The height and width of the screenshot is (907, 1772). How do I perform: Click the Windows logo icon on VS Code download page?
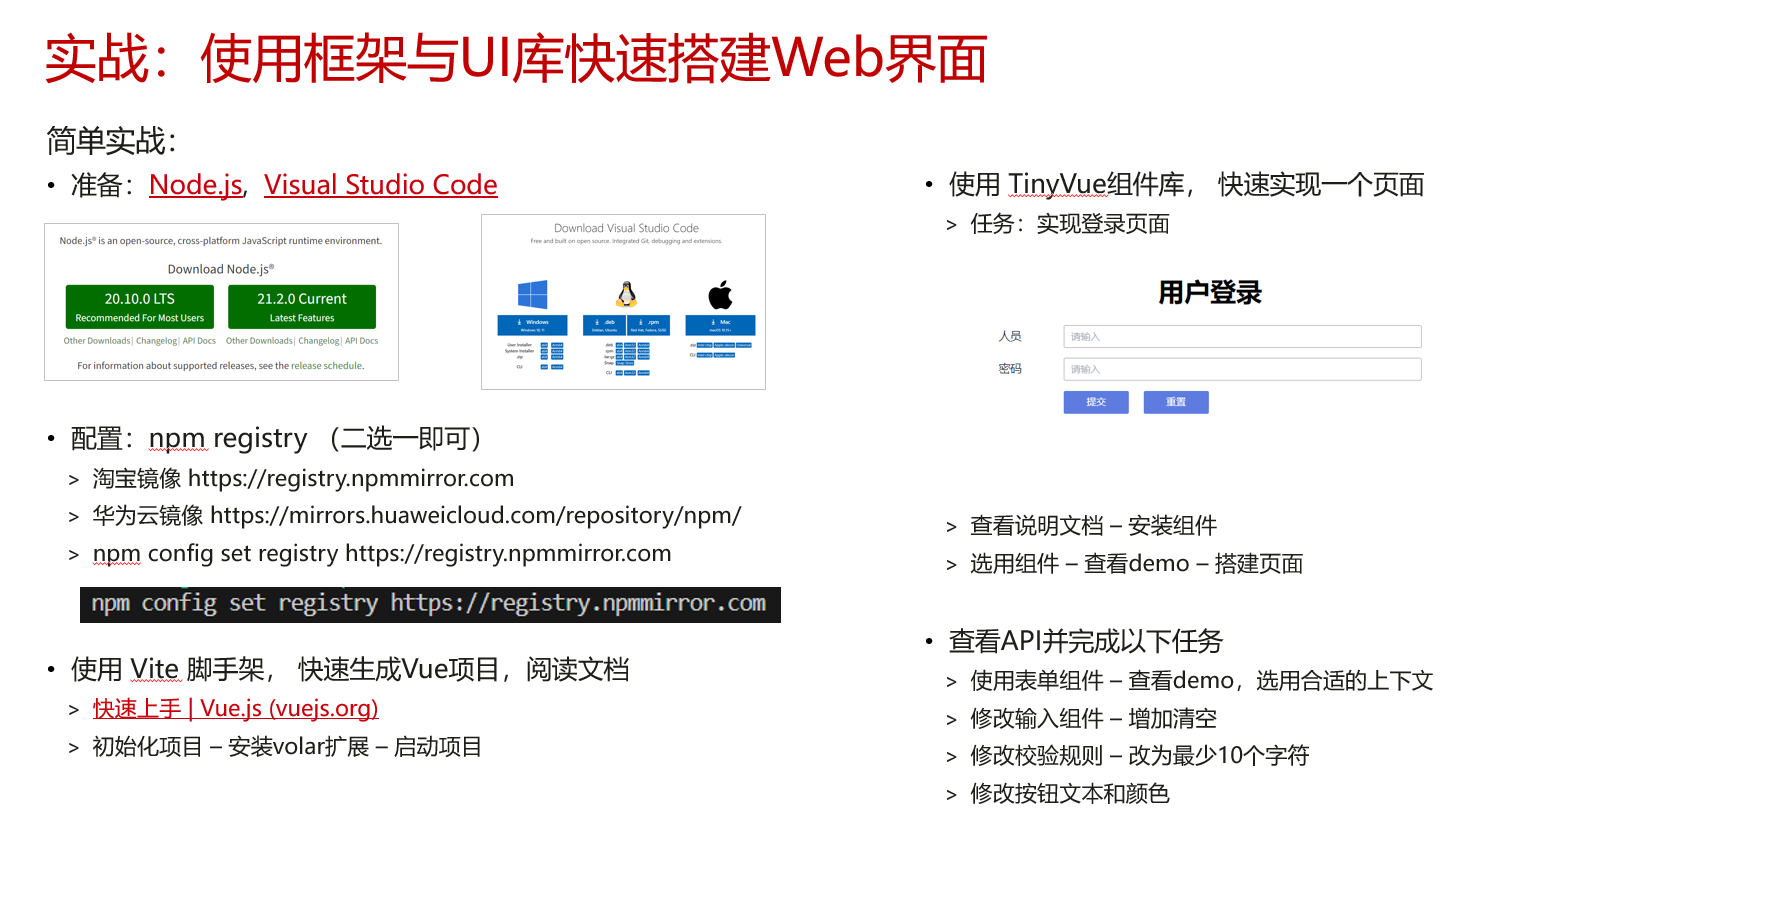coord(533,295)
